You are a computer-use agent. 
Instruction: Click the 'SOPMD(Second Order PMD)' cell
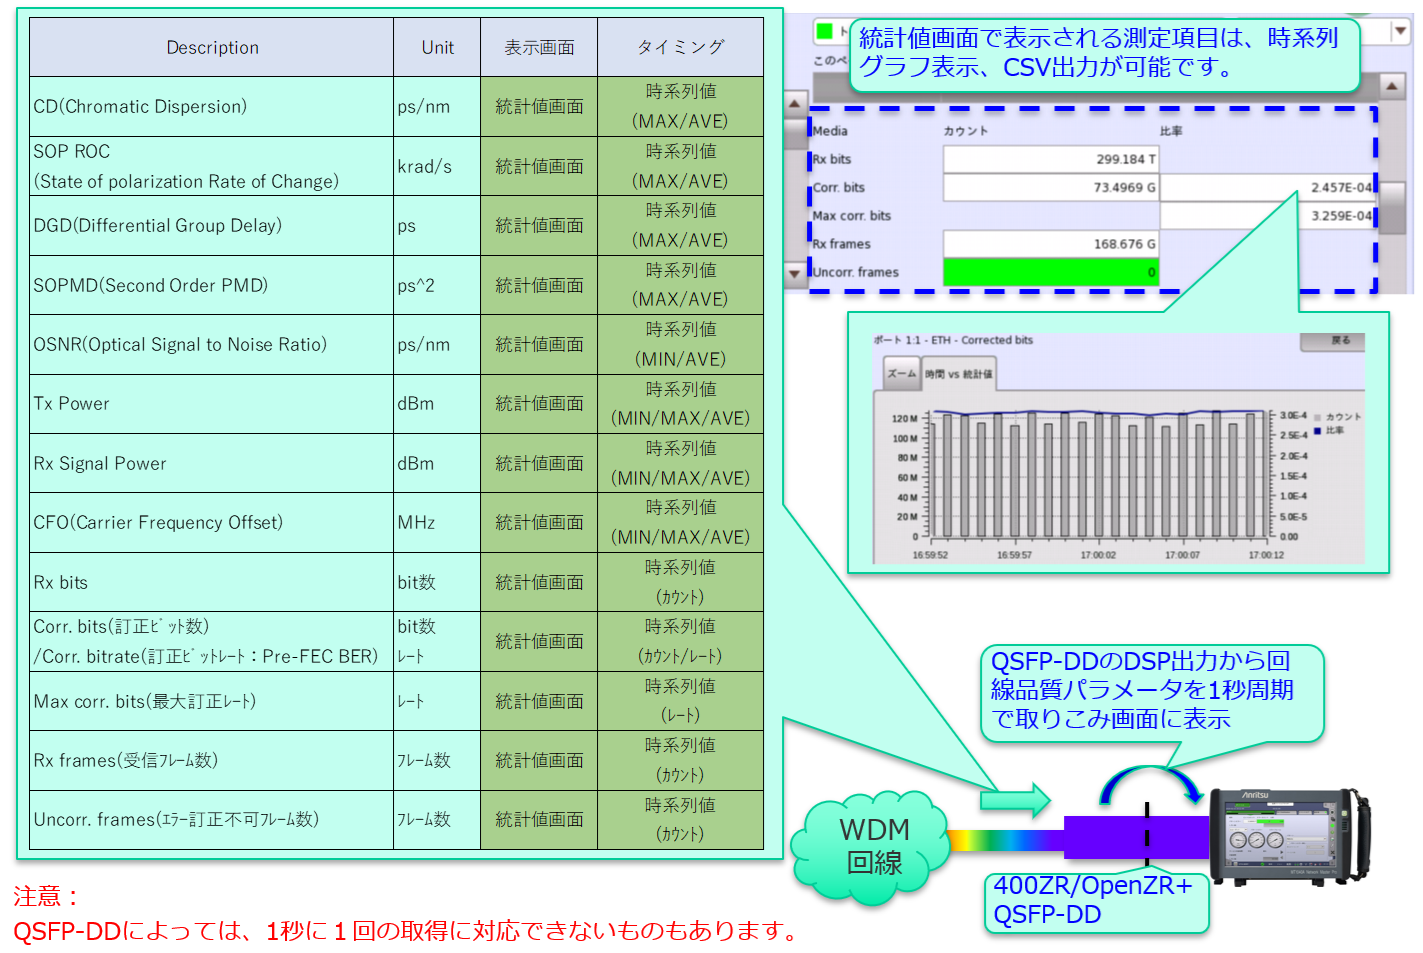coord(212,285)
